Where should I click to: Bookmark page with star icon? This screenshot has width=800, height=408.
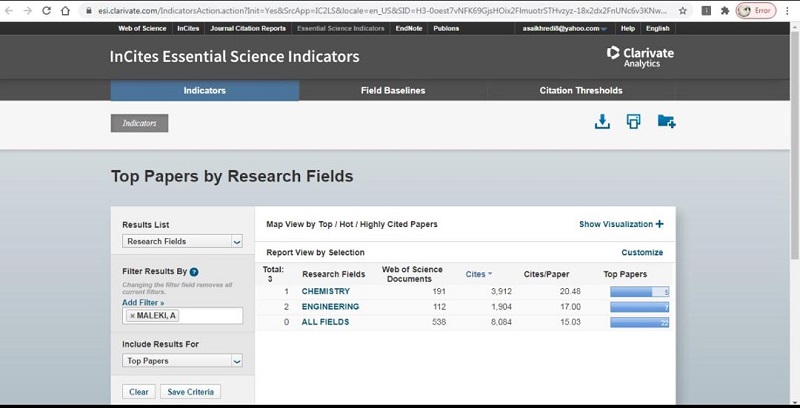pyautogui.click(x=683, y=11)
